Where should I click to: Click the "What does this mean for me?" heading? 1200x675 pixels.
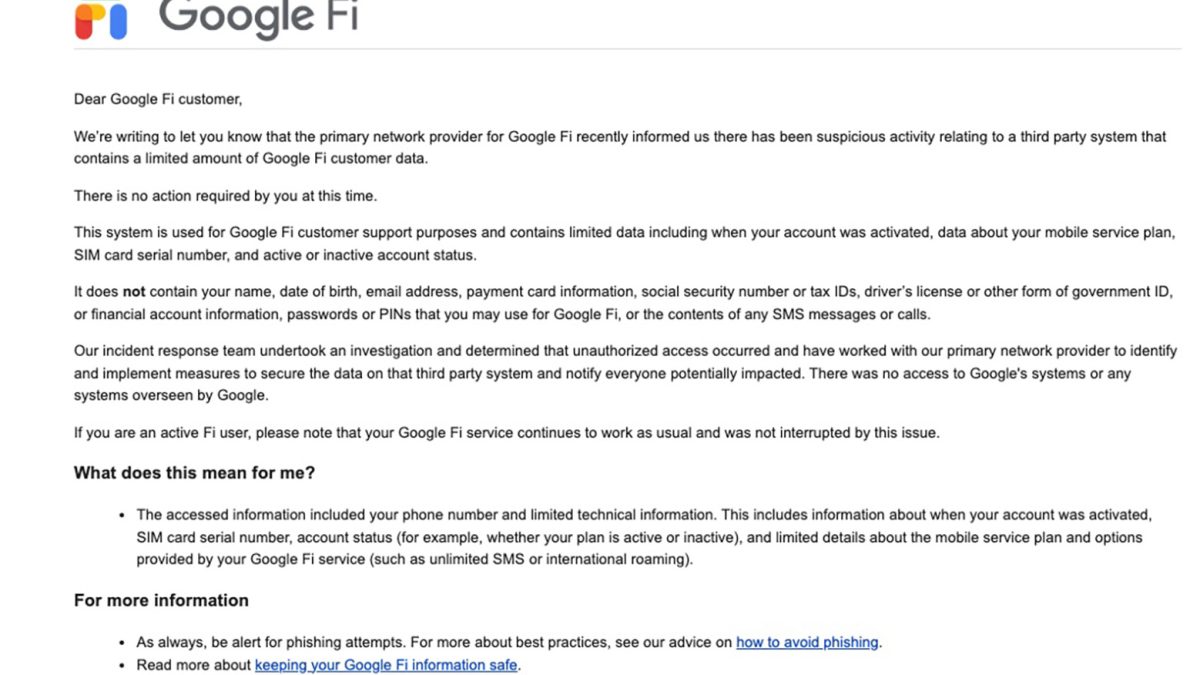[x=194, y=473]
